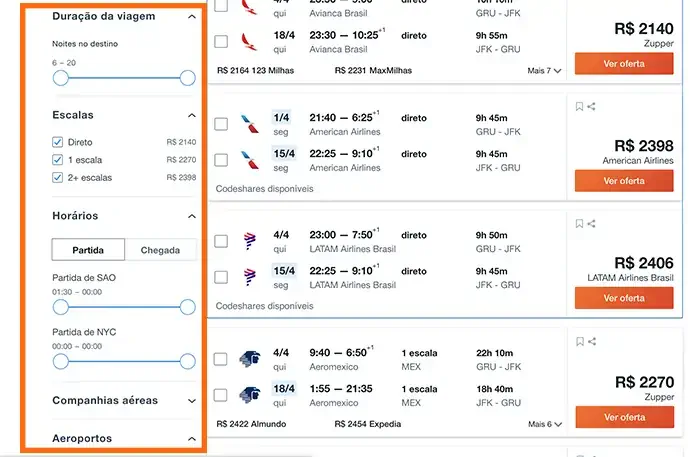Expand the Companhias aéreas filter section
Image resolution: width=690 pixels, height=457 pixels.
[x=191, y=401]
